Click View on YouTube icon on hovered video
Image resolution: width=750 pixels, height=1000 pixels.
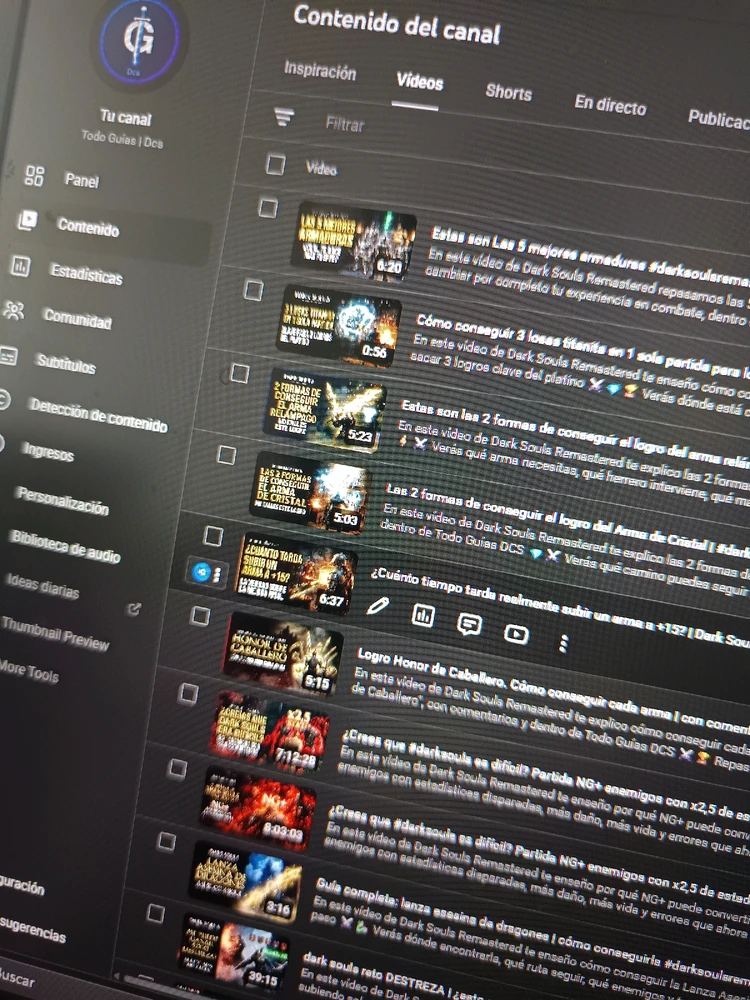516,633
